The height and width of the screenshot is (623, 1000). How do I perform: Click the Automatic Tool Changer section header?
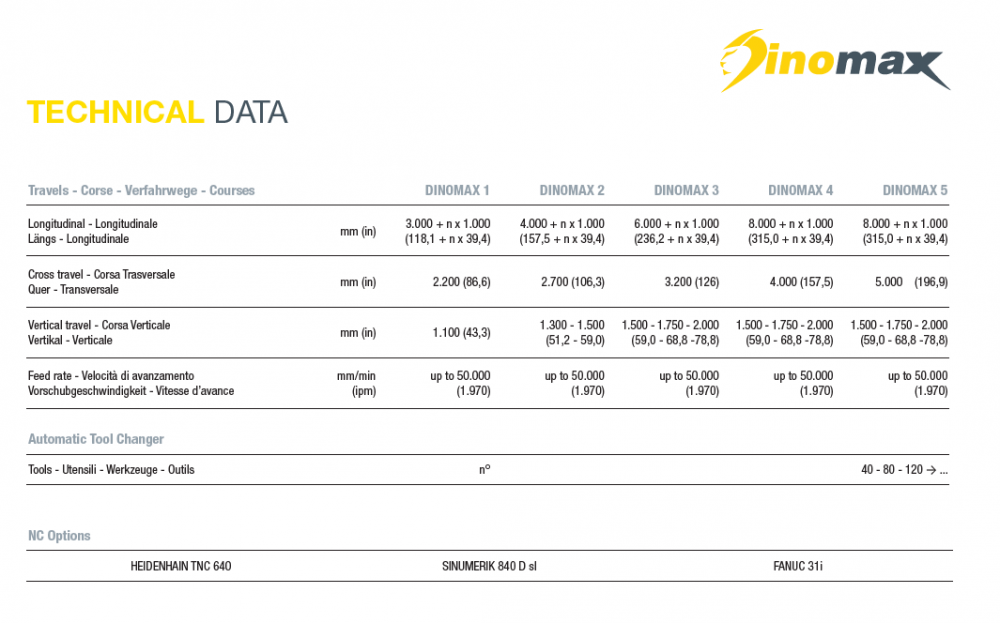(96, 439)
